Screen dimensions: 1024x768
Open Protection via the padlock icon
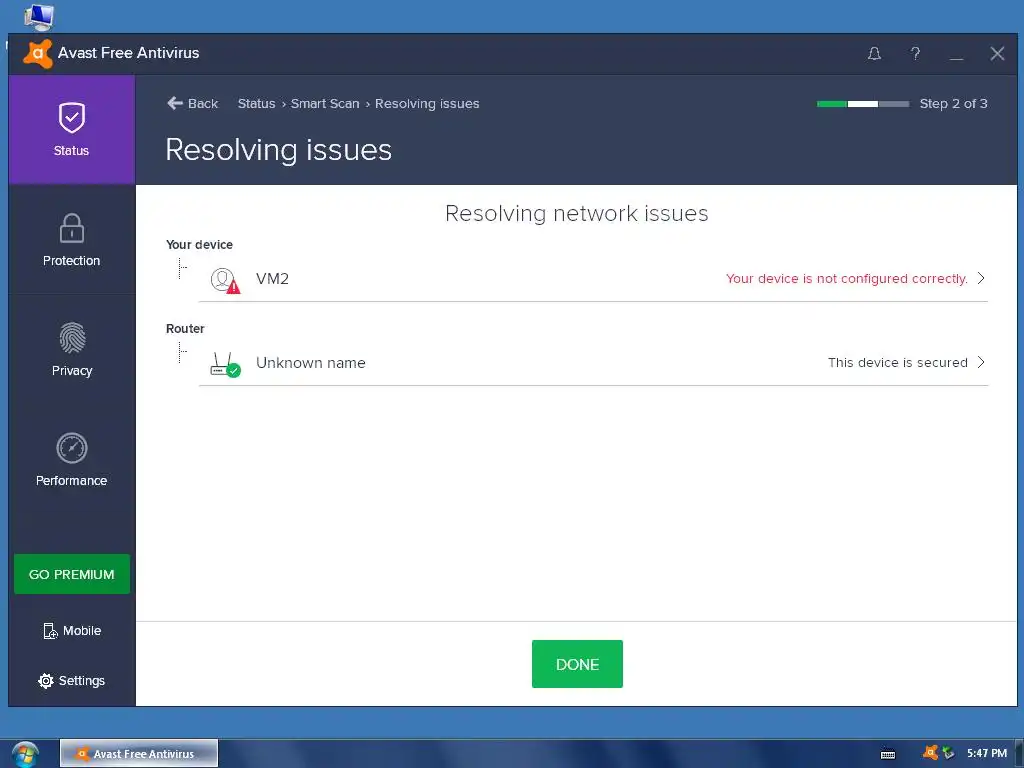[x=71, y=228]
